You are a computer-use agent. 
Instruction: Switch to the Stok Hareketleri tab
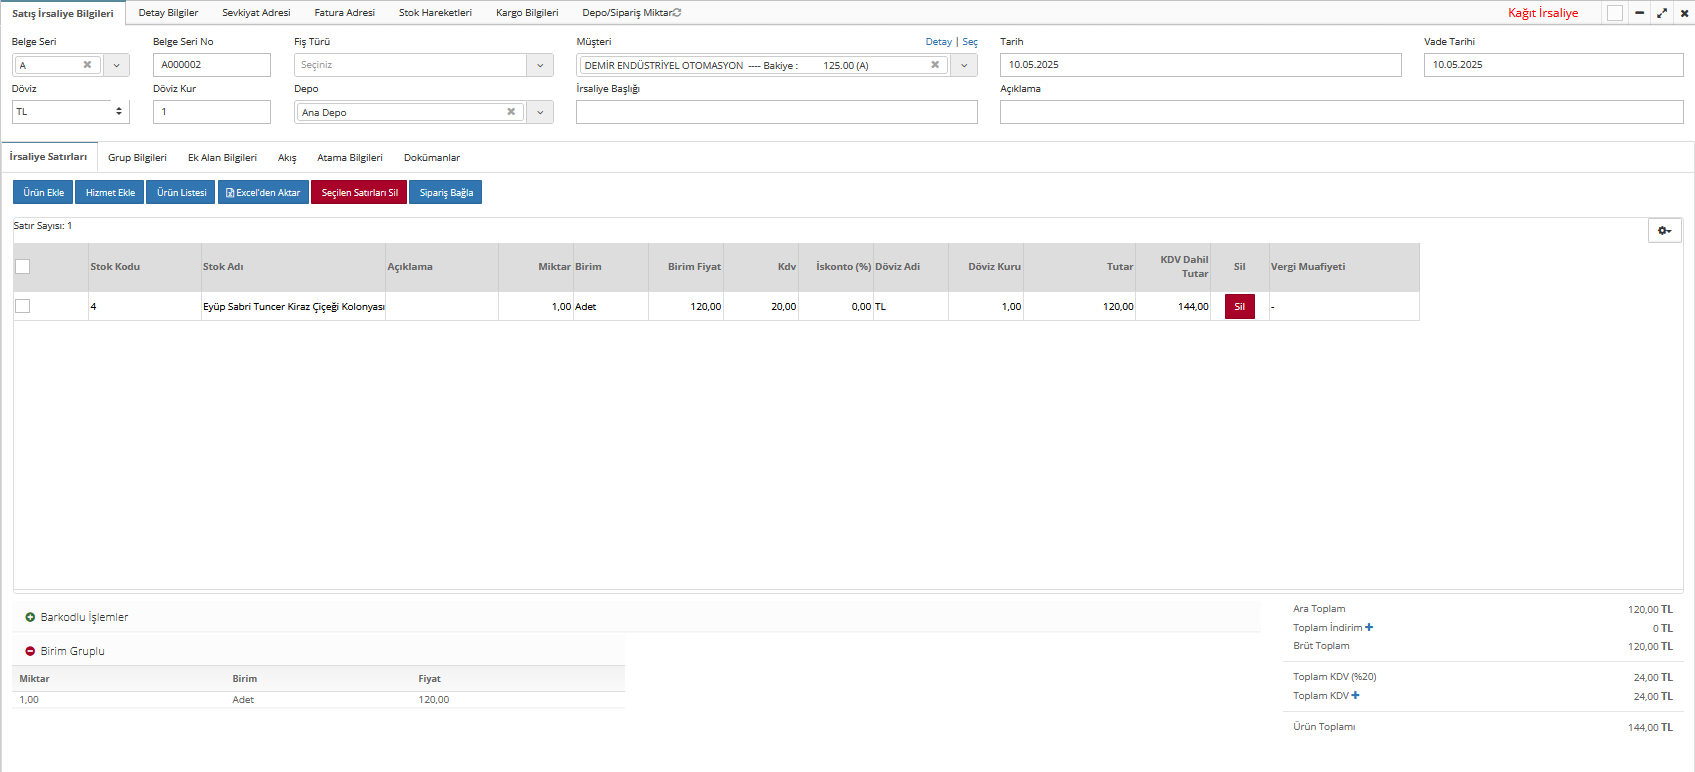click(435, 13)
